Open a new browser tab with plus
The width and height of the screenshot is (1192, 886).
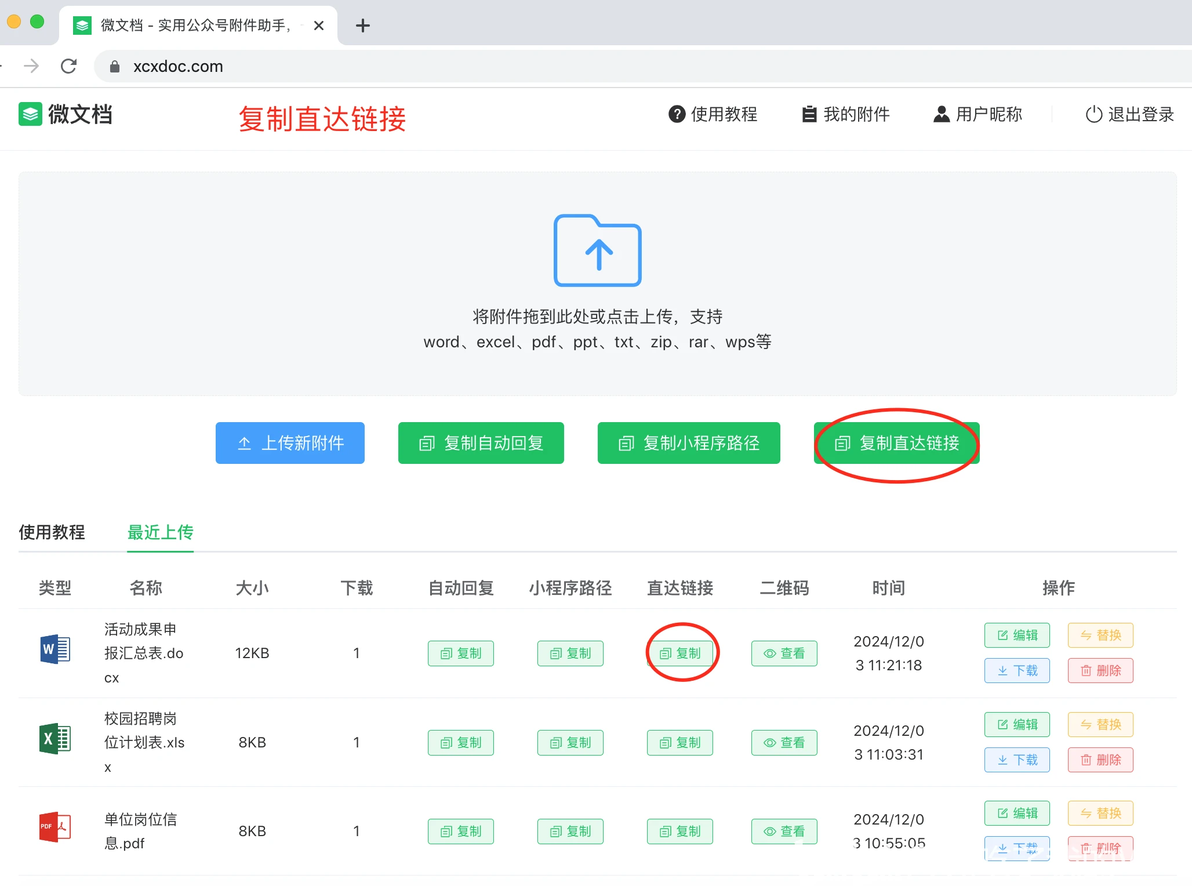point(363,26)
